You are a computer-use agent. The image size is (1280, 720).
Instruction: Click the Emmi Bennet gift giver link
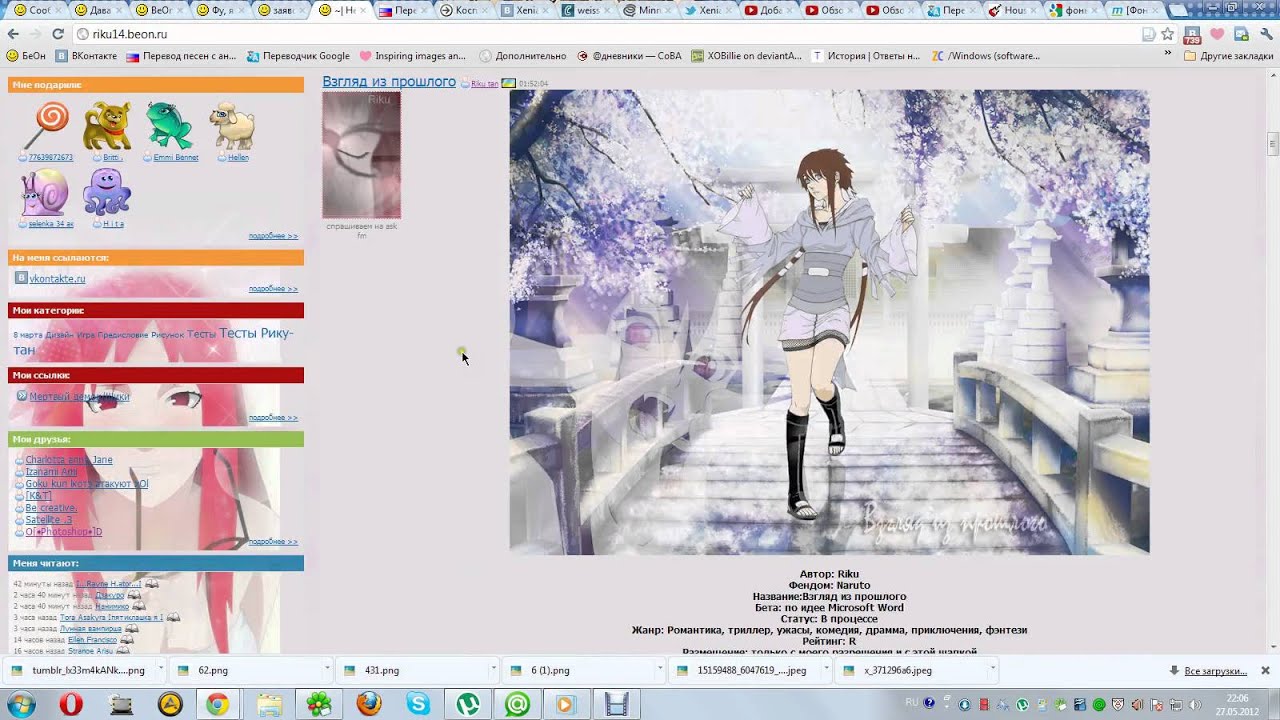coord(176,158)
